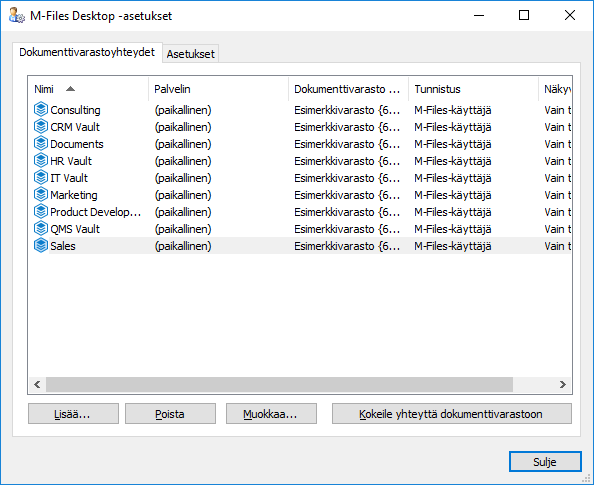Image resolution: width=594 pixels, height=485 pixels.
Task: Click M-Files-käyttäjä in the HR Vault row
Action: coord(453,161)
